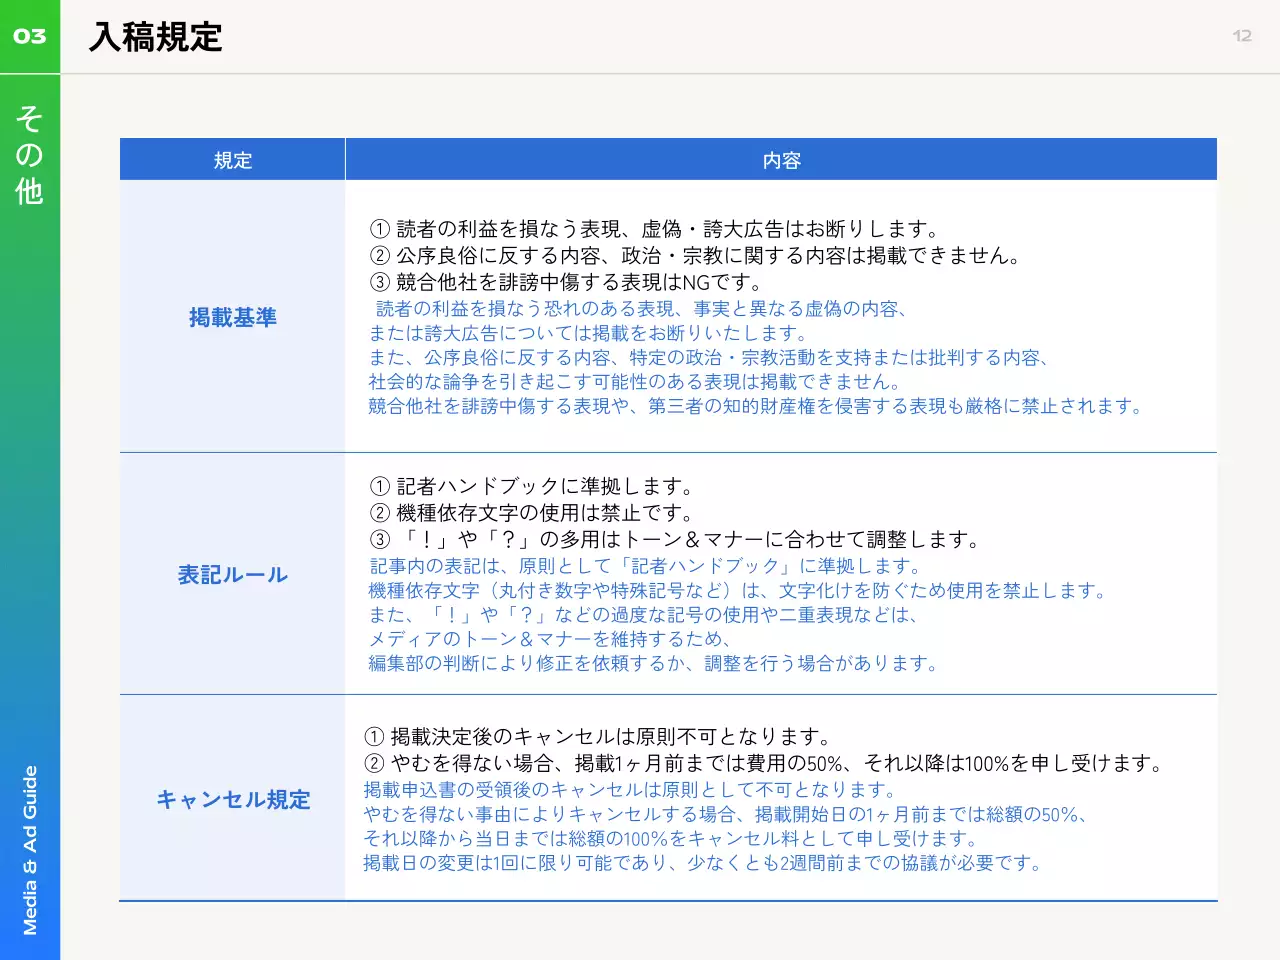Select the "規定" table column header

point(232,160)
